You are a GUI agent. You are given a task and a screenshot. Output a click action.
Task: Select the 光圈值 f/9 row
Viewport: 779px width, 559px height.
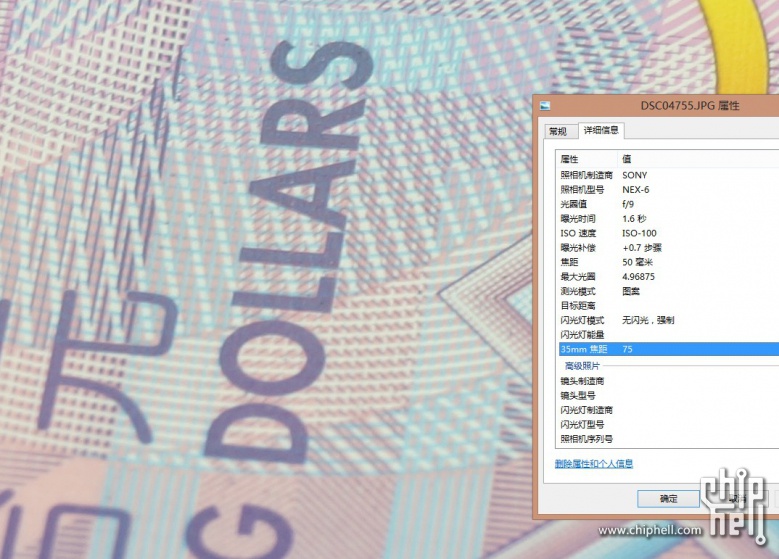(x=669, y=204)
